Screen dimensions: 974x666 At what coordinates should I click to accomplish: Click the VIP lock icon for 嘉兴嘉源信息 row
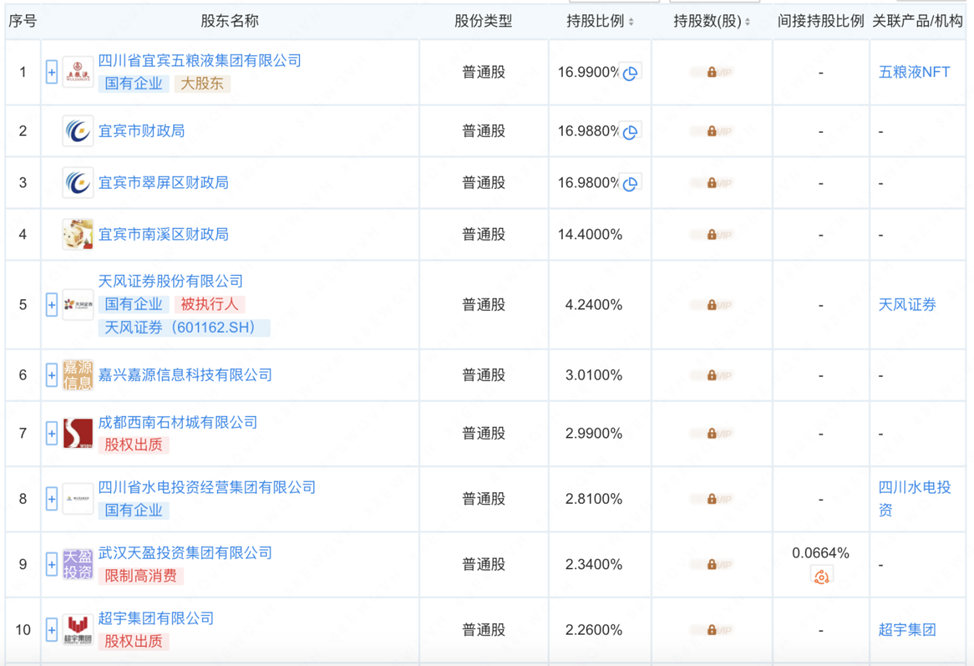712,375
